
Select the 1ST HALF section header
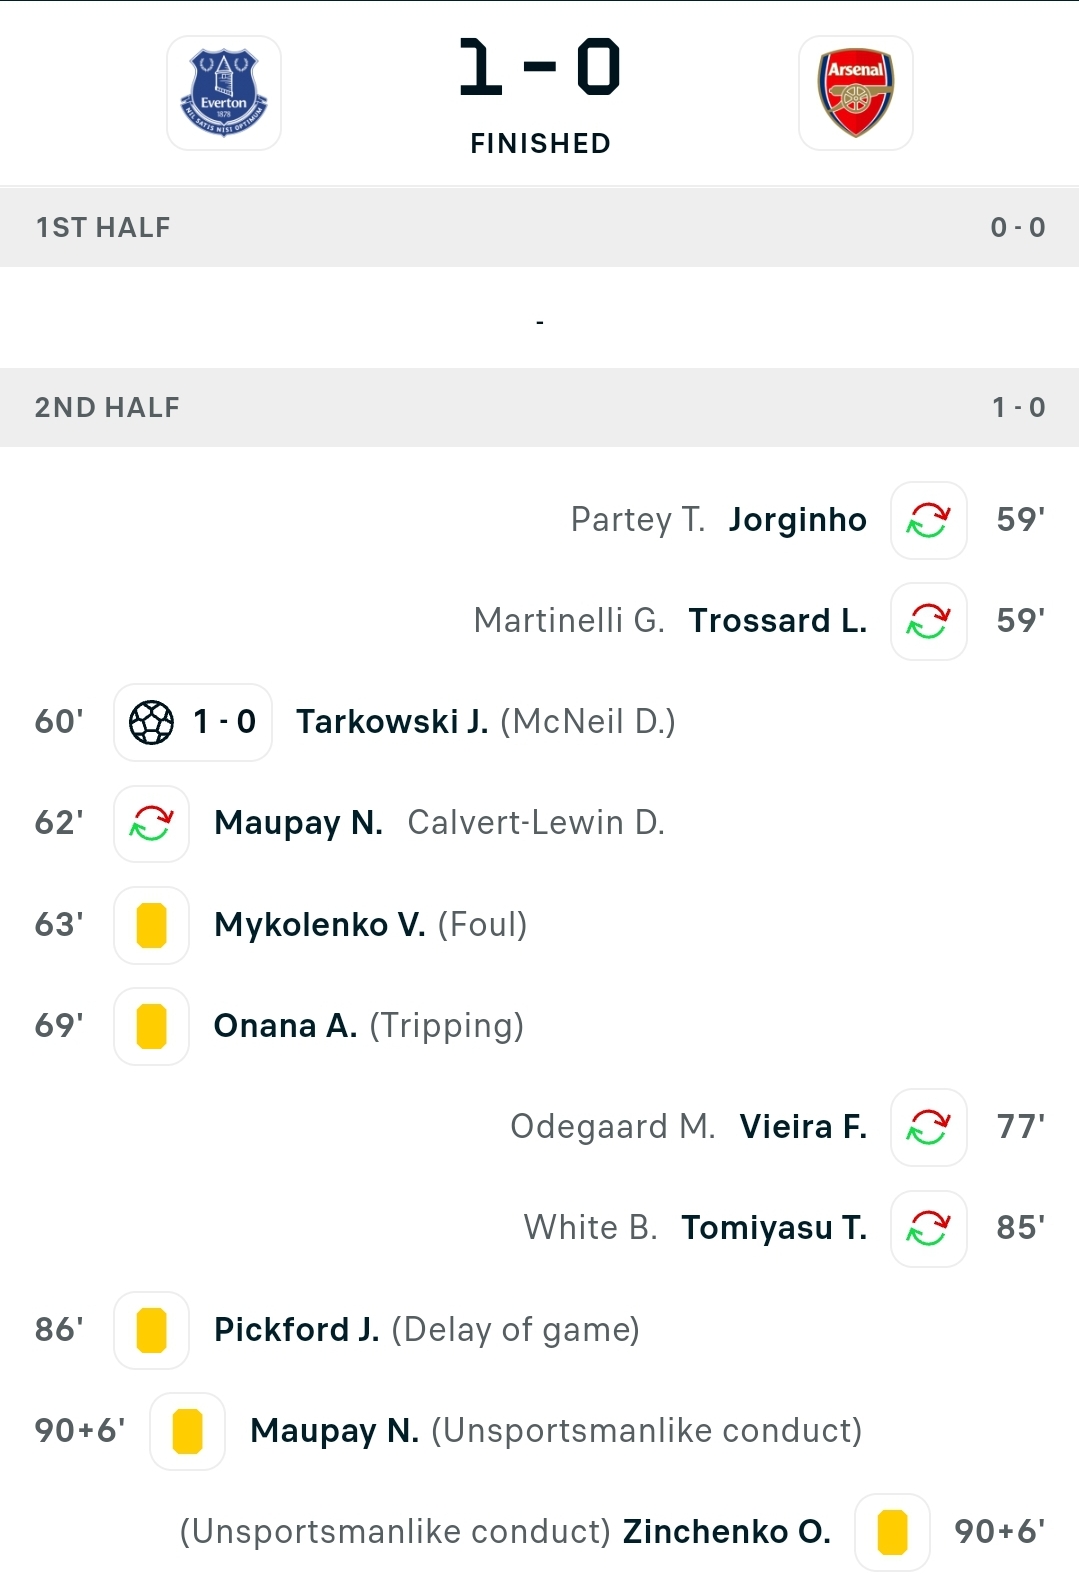539,227
